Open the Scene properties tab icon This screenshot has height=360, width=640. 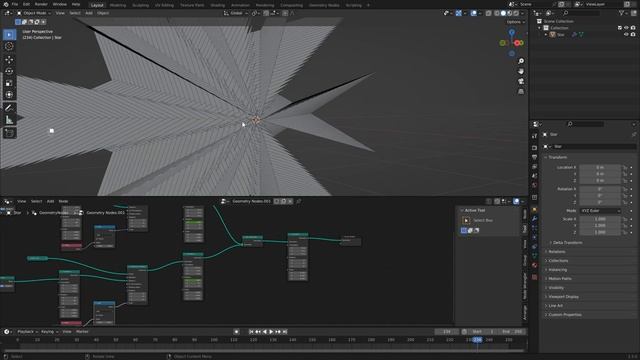[534, 176]
